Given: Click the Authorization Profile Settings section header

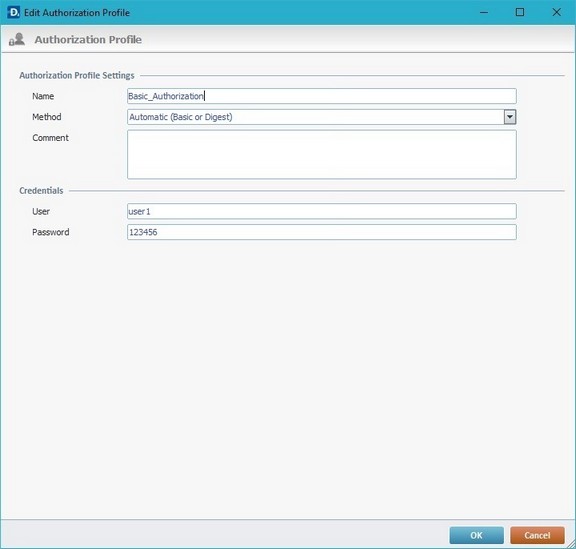Looking at the screenshot, I should click(x=77, y=75).
